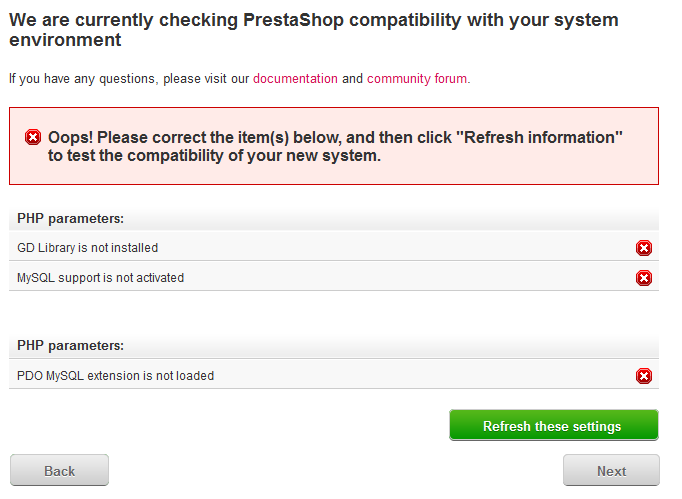This screenshot has height=499, width=682.
Task: Click "to test the compatibility" line in alert
Action: [x=214, y=155]
